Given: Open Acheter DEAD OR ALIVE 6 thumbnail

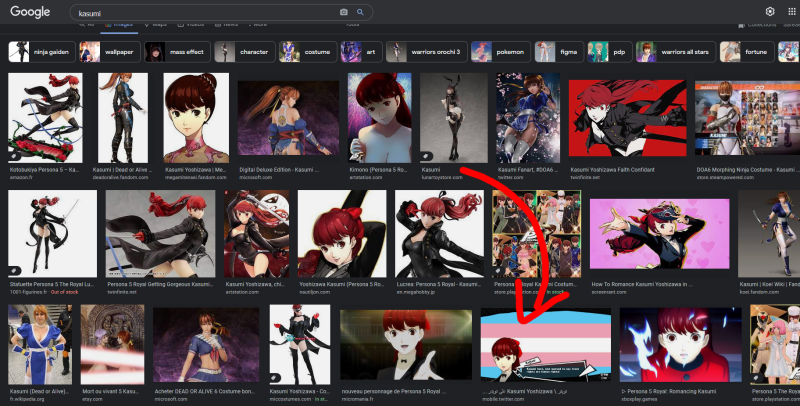Looking at the screenshot, I should point(206,345).
